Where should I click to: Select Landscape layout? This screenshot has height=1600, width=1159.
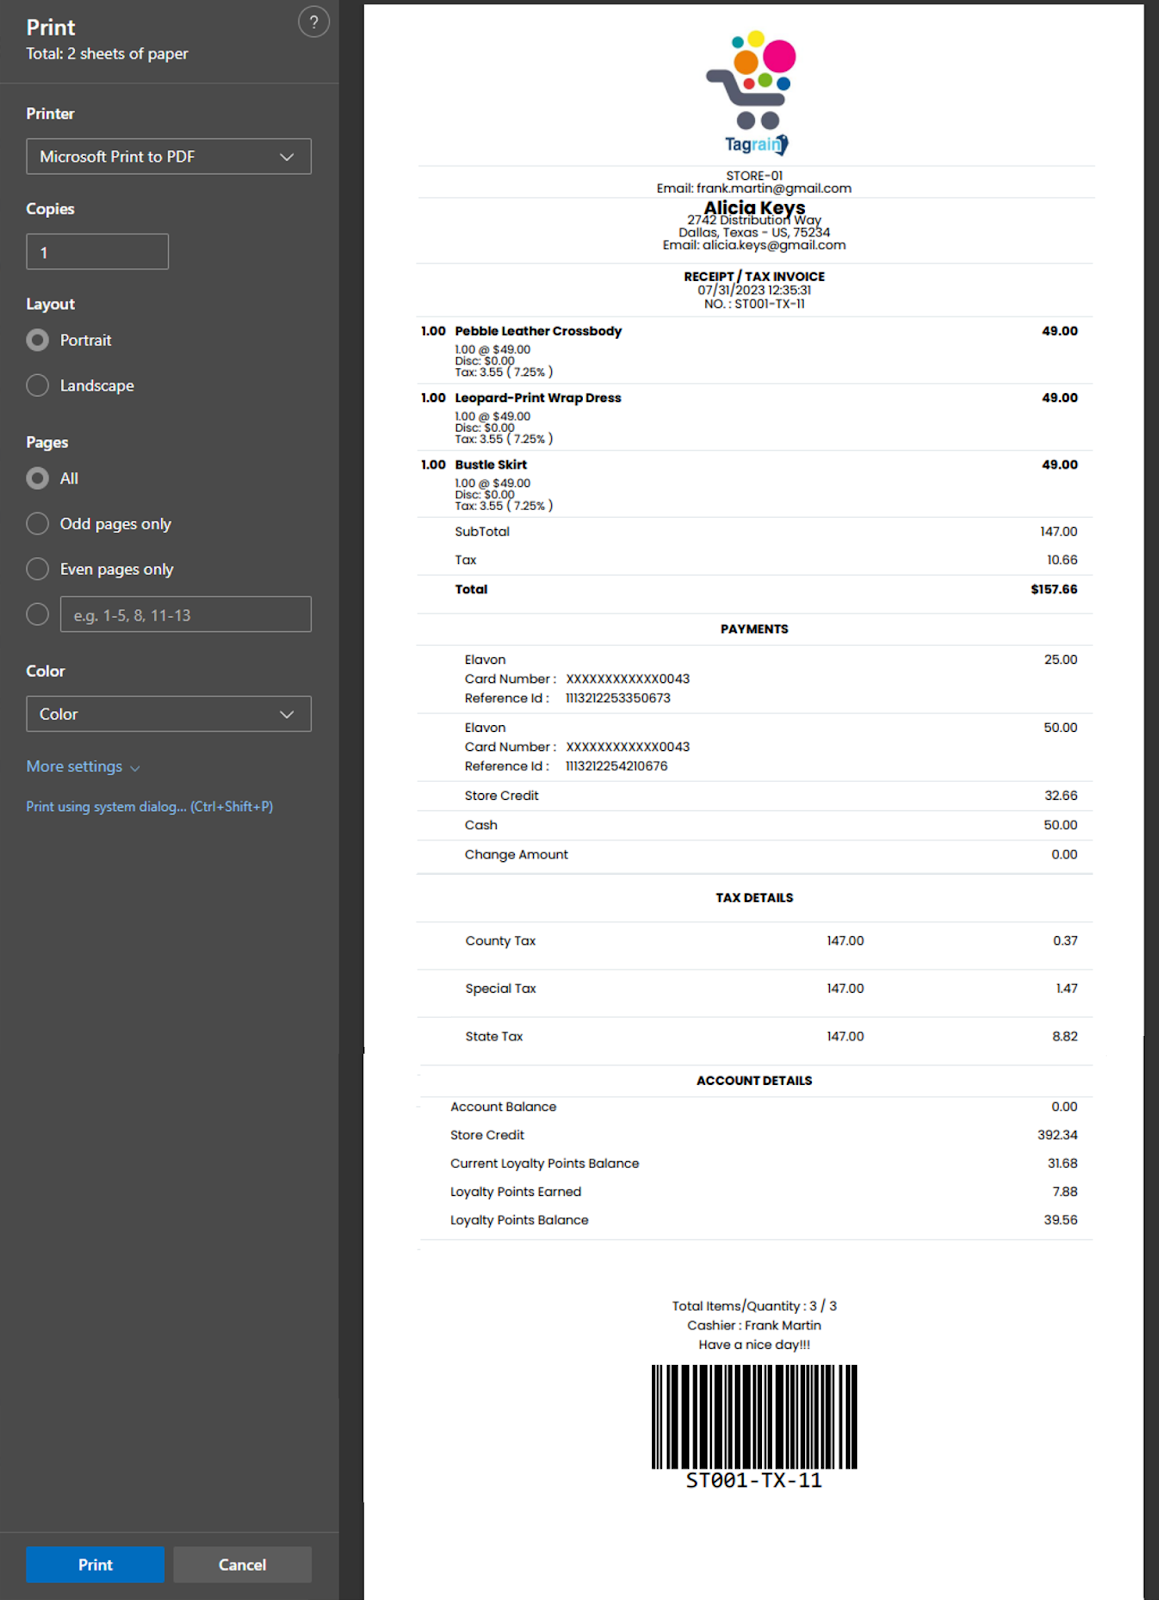tap(38, 386)
